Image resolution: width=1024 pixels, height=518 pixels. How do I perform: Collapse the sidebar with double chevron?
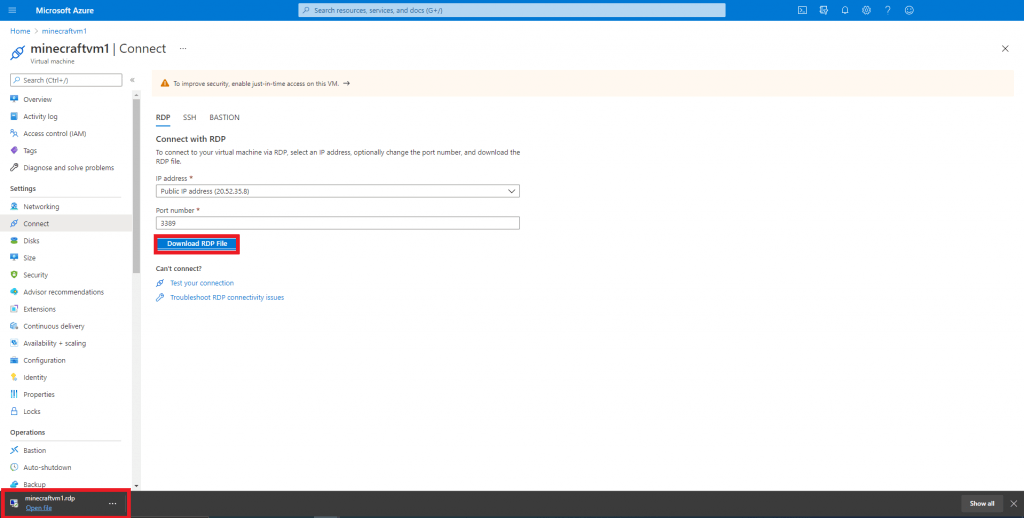132,80
